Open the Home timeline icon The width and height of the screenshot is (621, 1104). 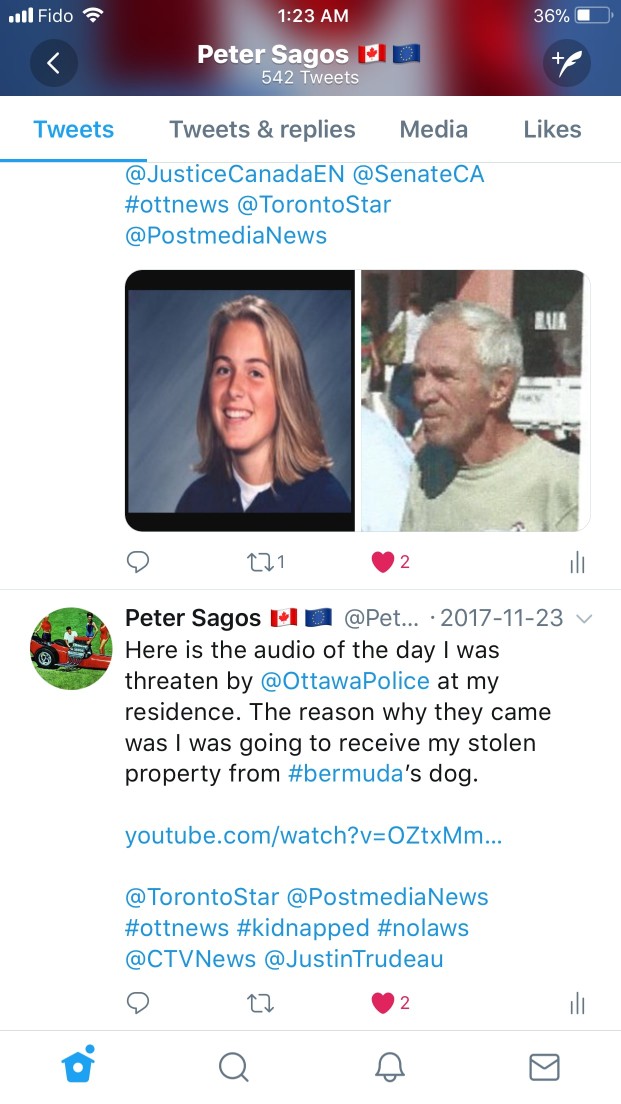78,1066
